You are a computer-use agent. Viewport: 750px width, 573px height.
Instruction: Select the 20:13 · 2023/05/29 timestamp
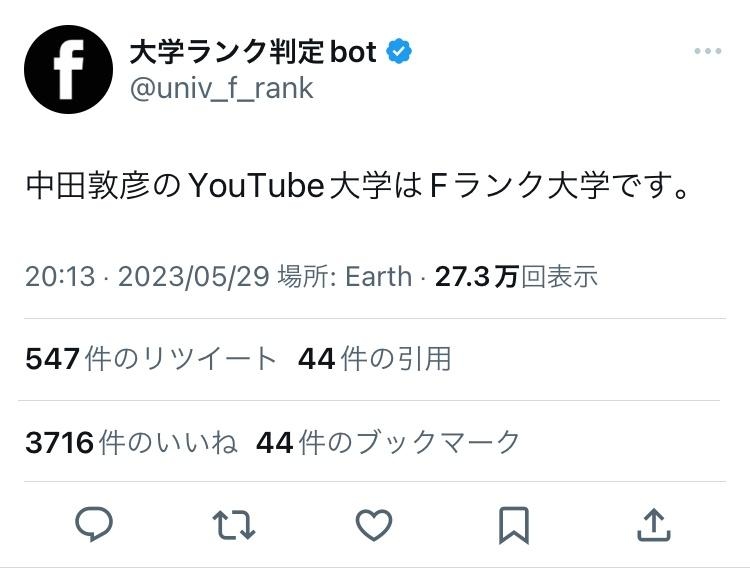pyautogui.click(x=147, y=276)
